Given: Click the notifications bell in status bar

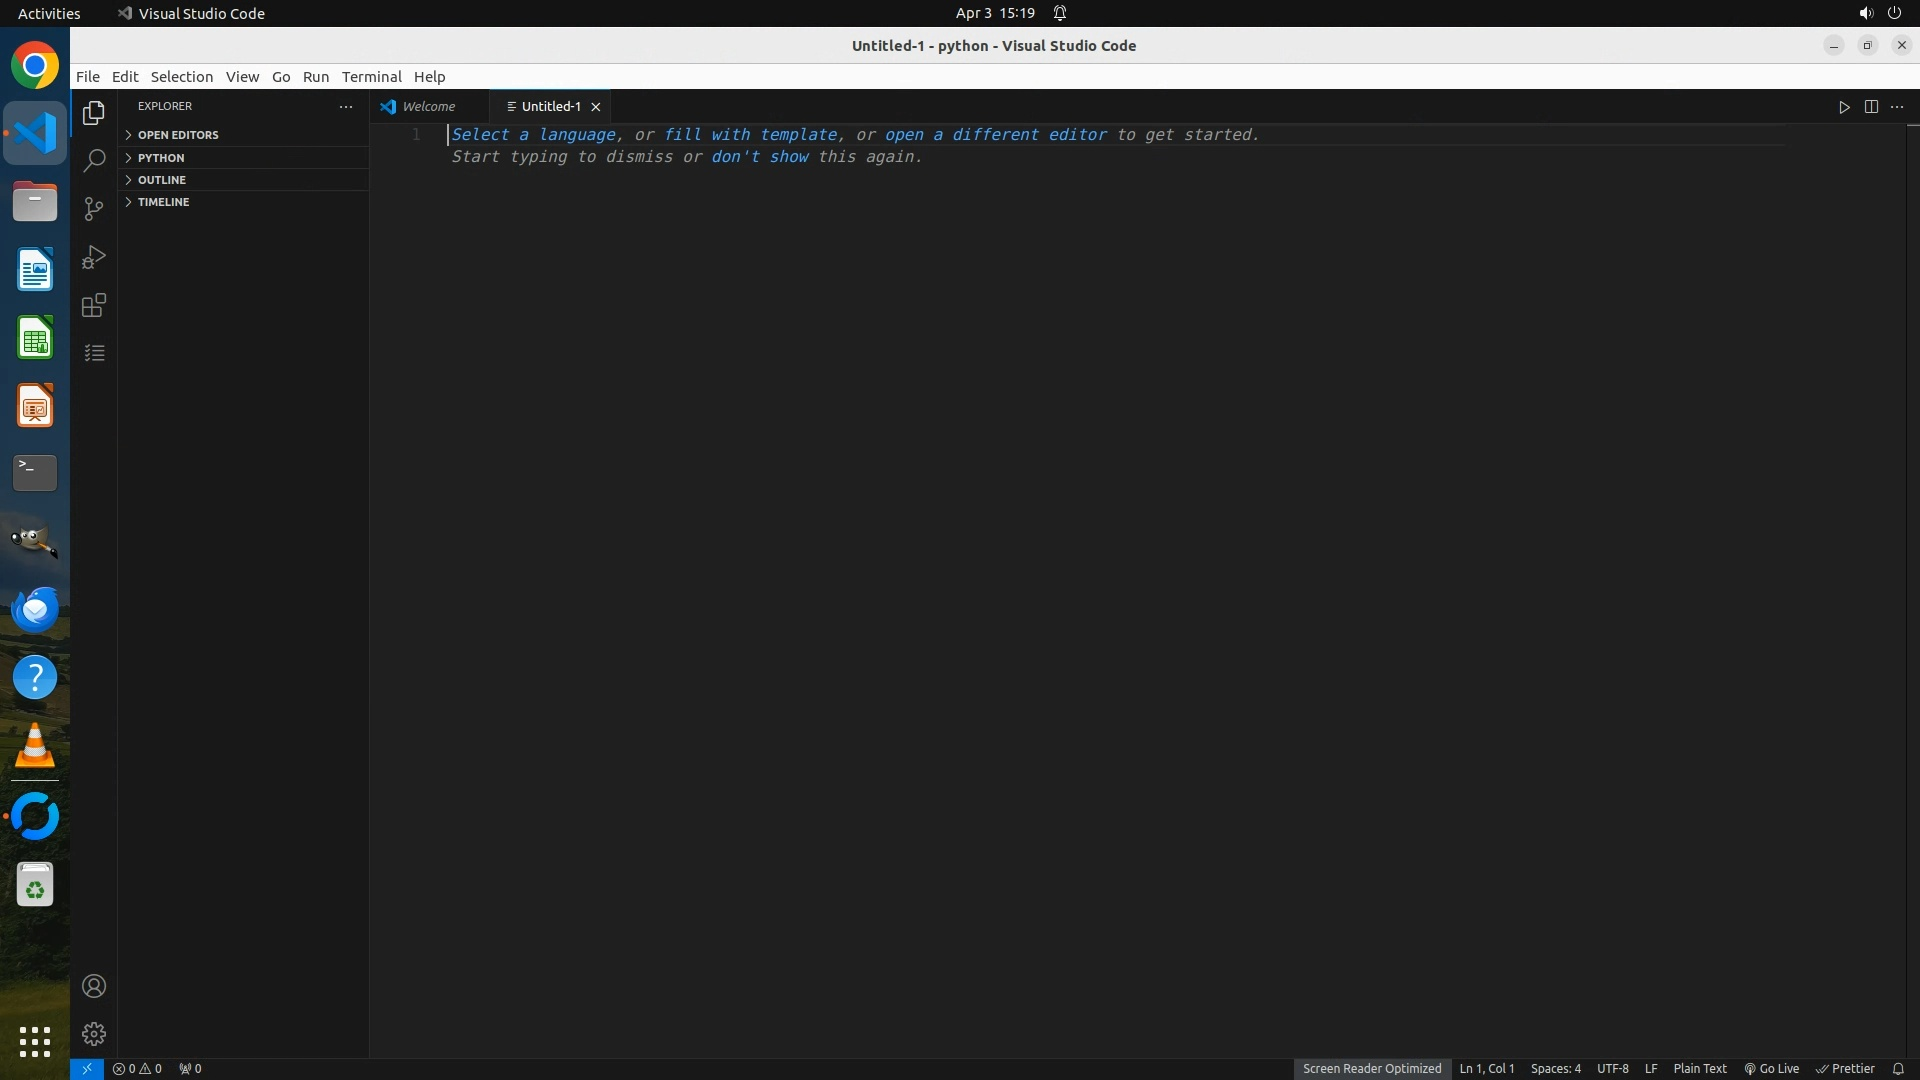Looking at the screenshot, I should coord(1898,1069).
